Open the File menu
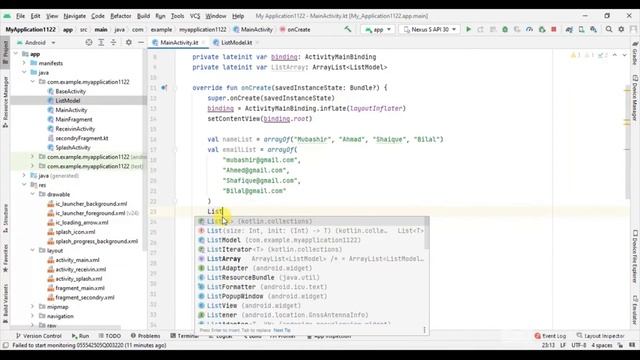 pos(20,16)
